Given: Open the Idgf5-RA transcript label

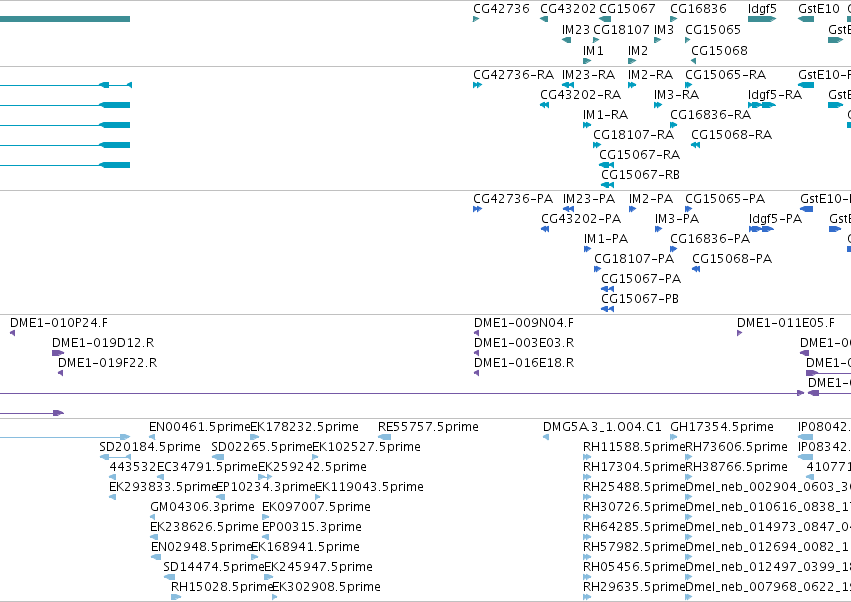Looking at the screenshot, I should [x=775, y=95].
